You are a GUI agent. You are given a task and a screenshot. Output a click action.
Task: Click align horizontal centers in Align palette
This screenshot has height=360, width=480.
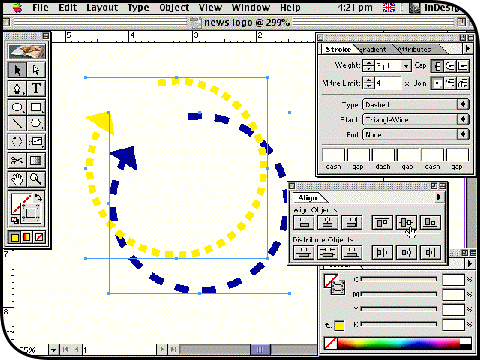[x=328, y=223]
